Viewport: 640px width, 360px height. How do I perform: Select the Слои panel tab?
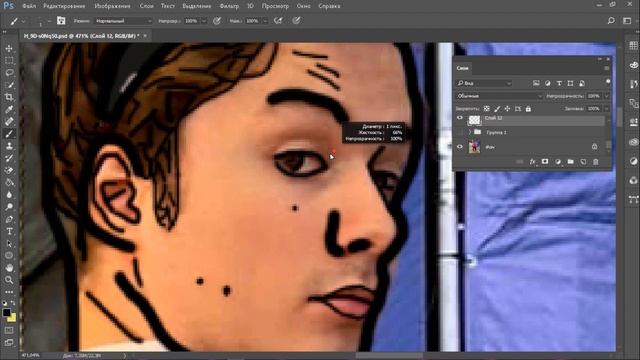point(462,68)
